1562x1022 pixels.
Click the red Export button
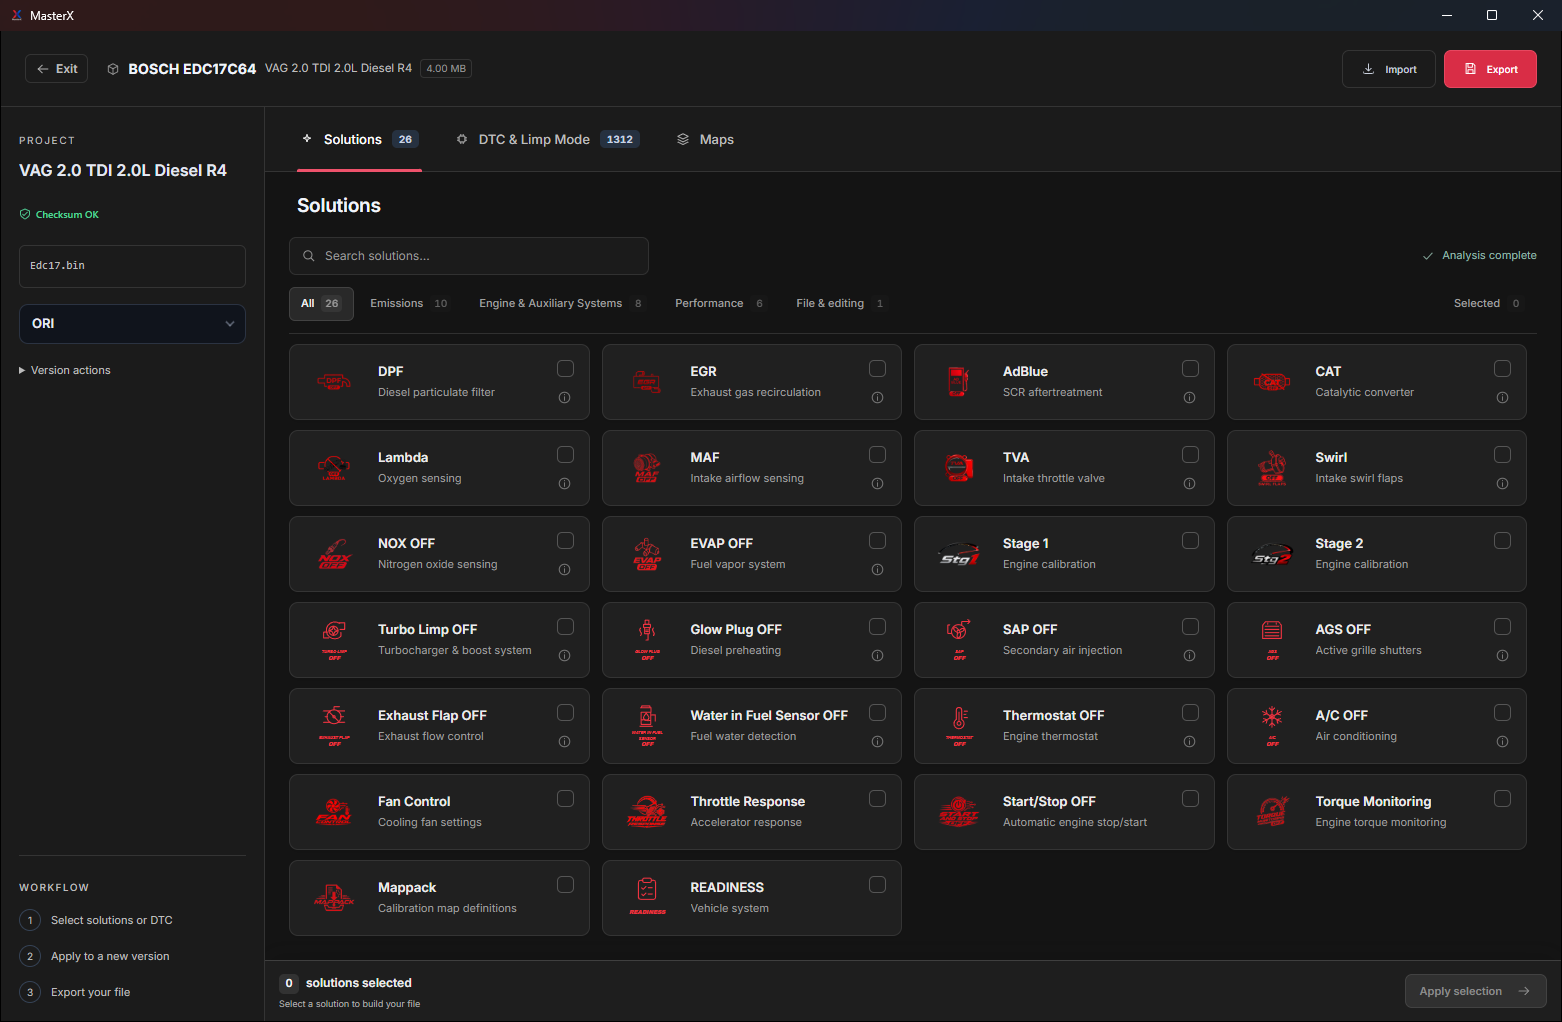[1490, 69]
